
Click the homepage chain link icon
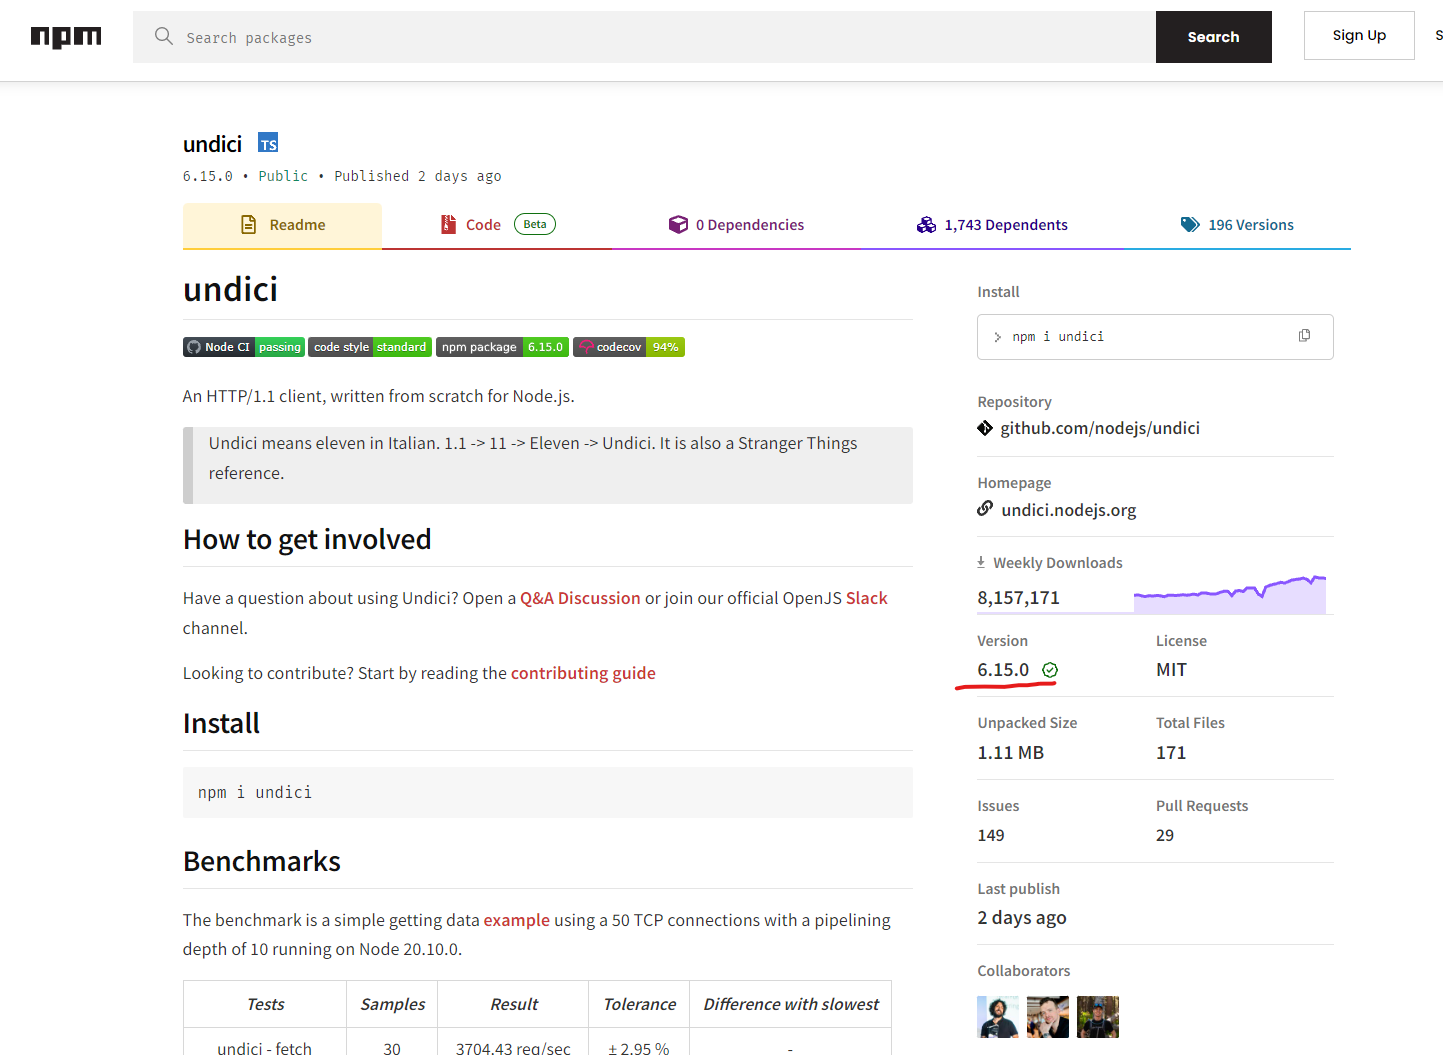[985, 509]
